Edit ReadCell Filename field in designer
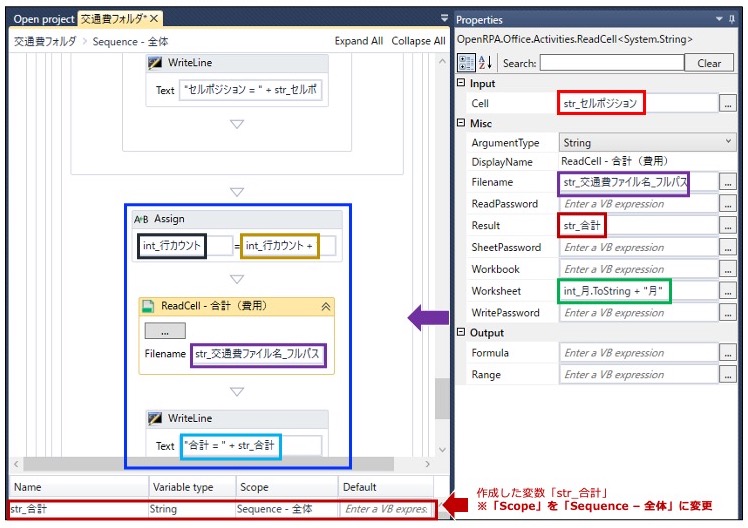Viewport: 748px width, 528px height. coord(258,355)
